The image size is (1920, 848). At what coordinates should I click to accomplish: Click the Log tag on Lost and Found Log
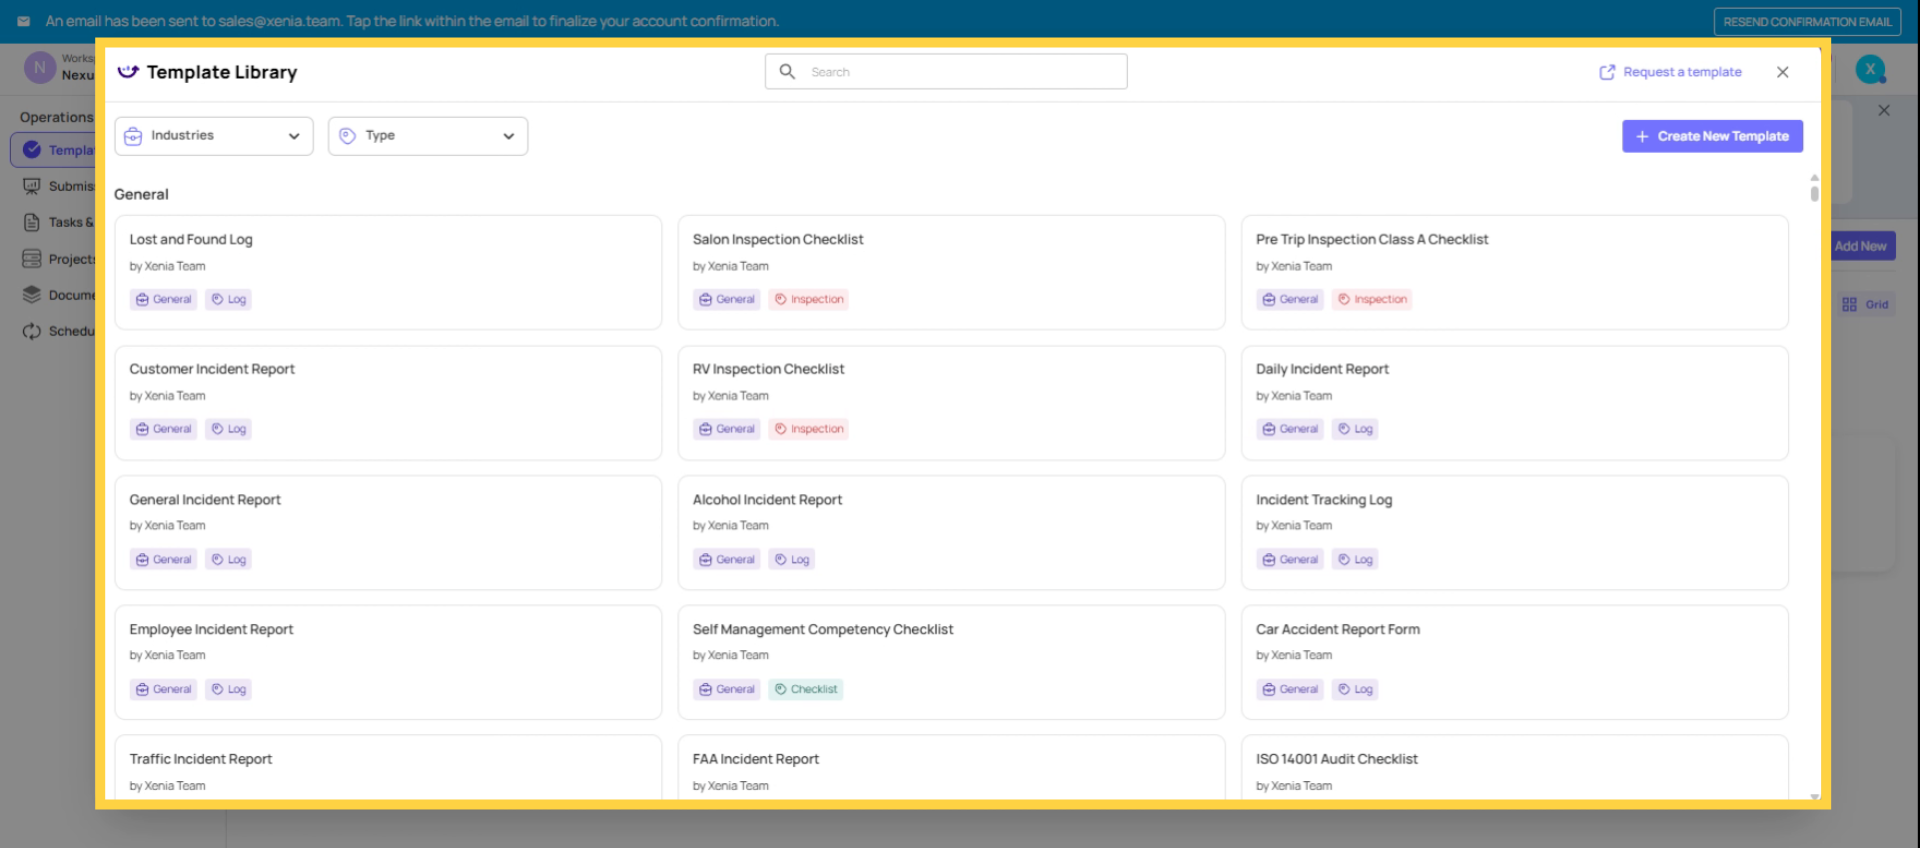point(228,299)
